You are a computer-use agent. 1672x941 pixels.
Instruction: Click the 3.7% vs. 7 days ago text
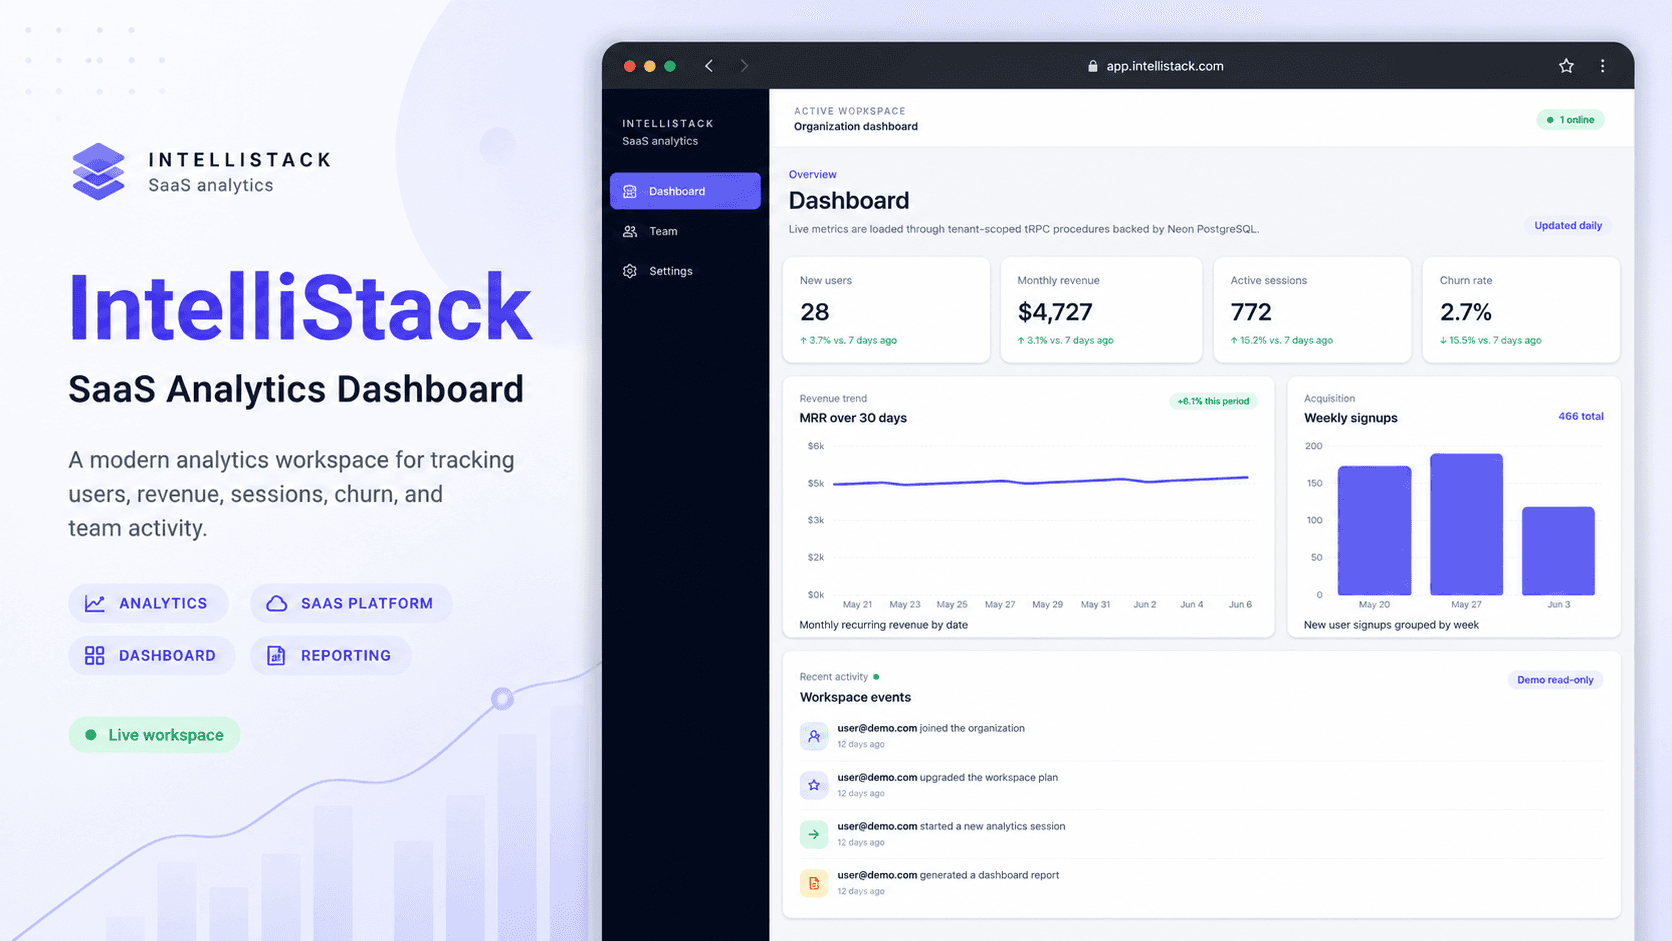848,341
